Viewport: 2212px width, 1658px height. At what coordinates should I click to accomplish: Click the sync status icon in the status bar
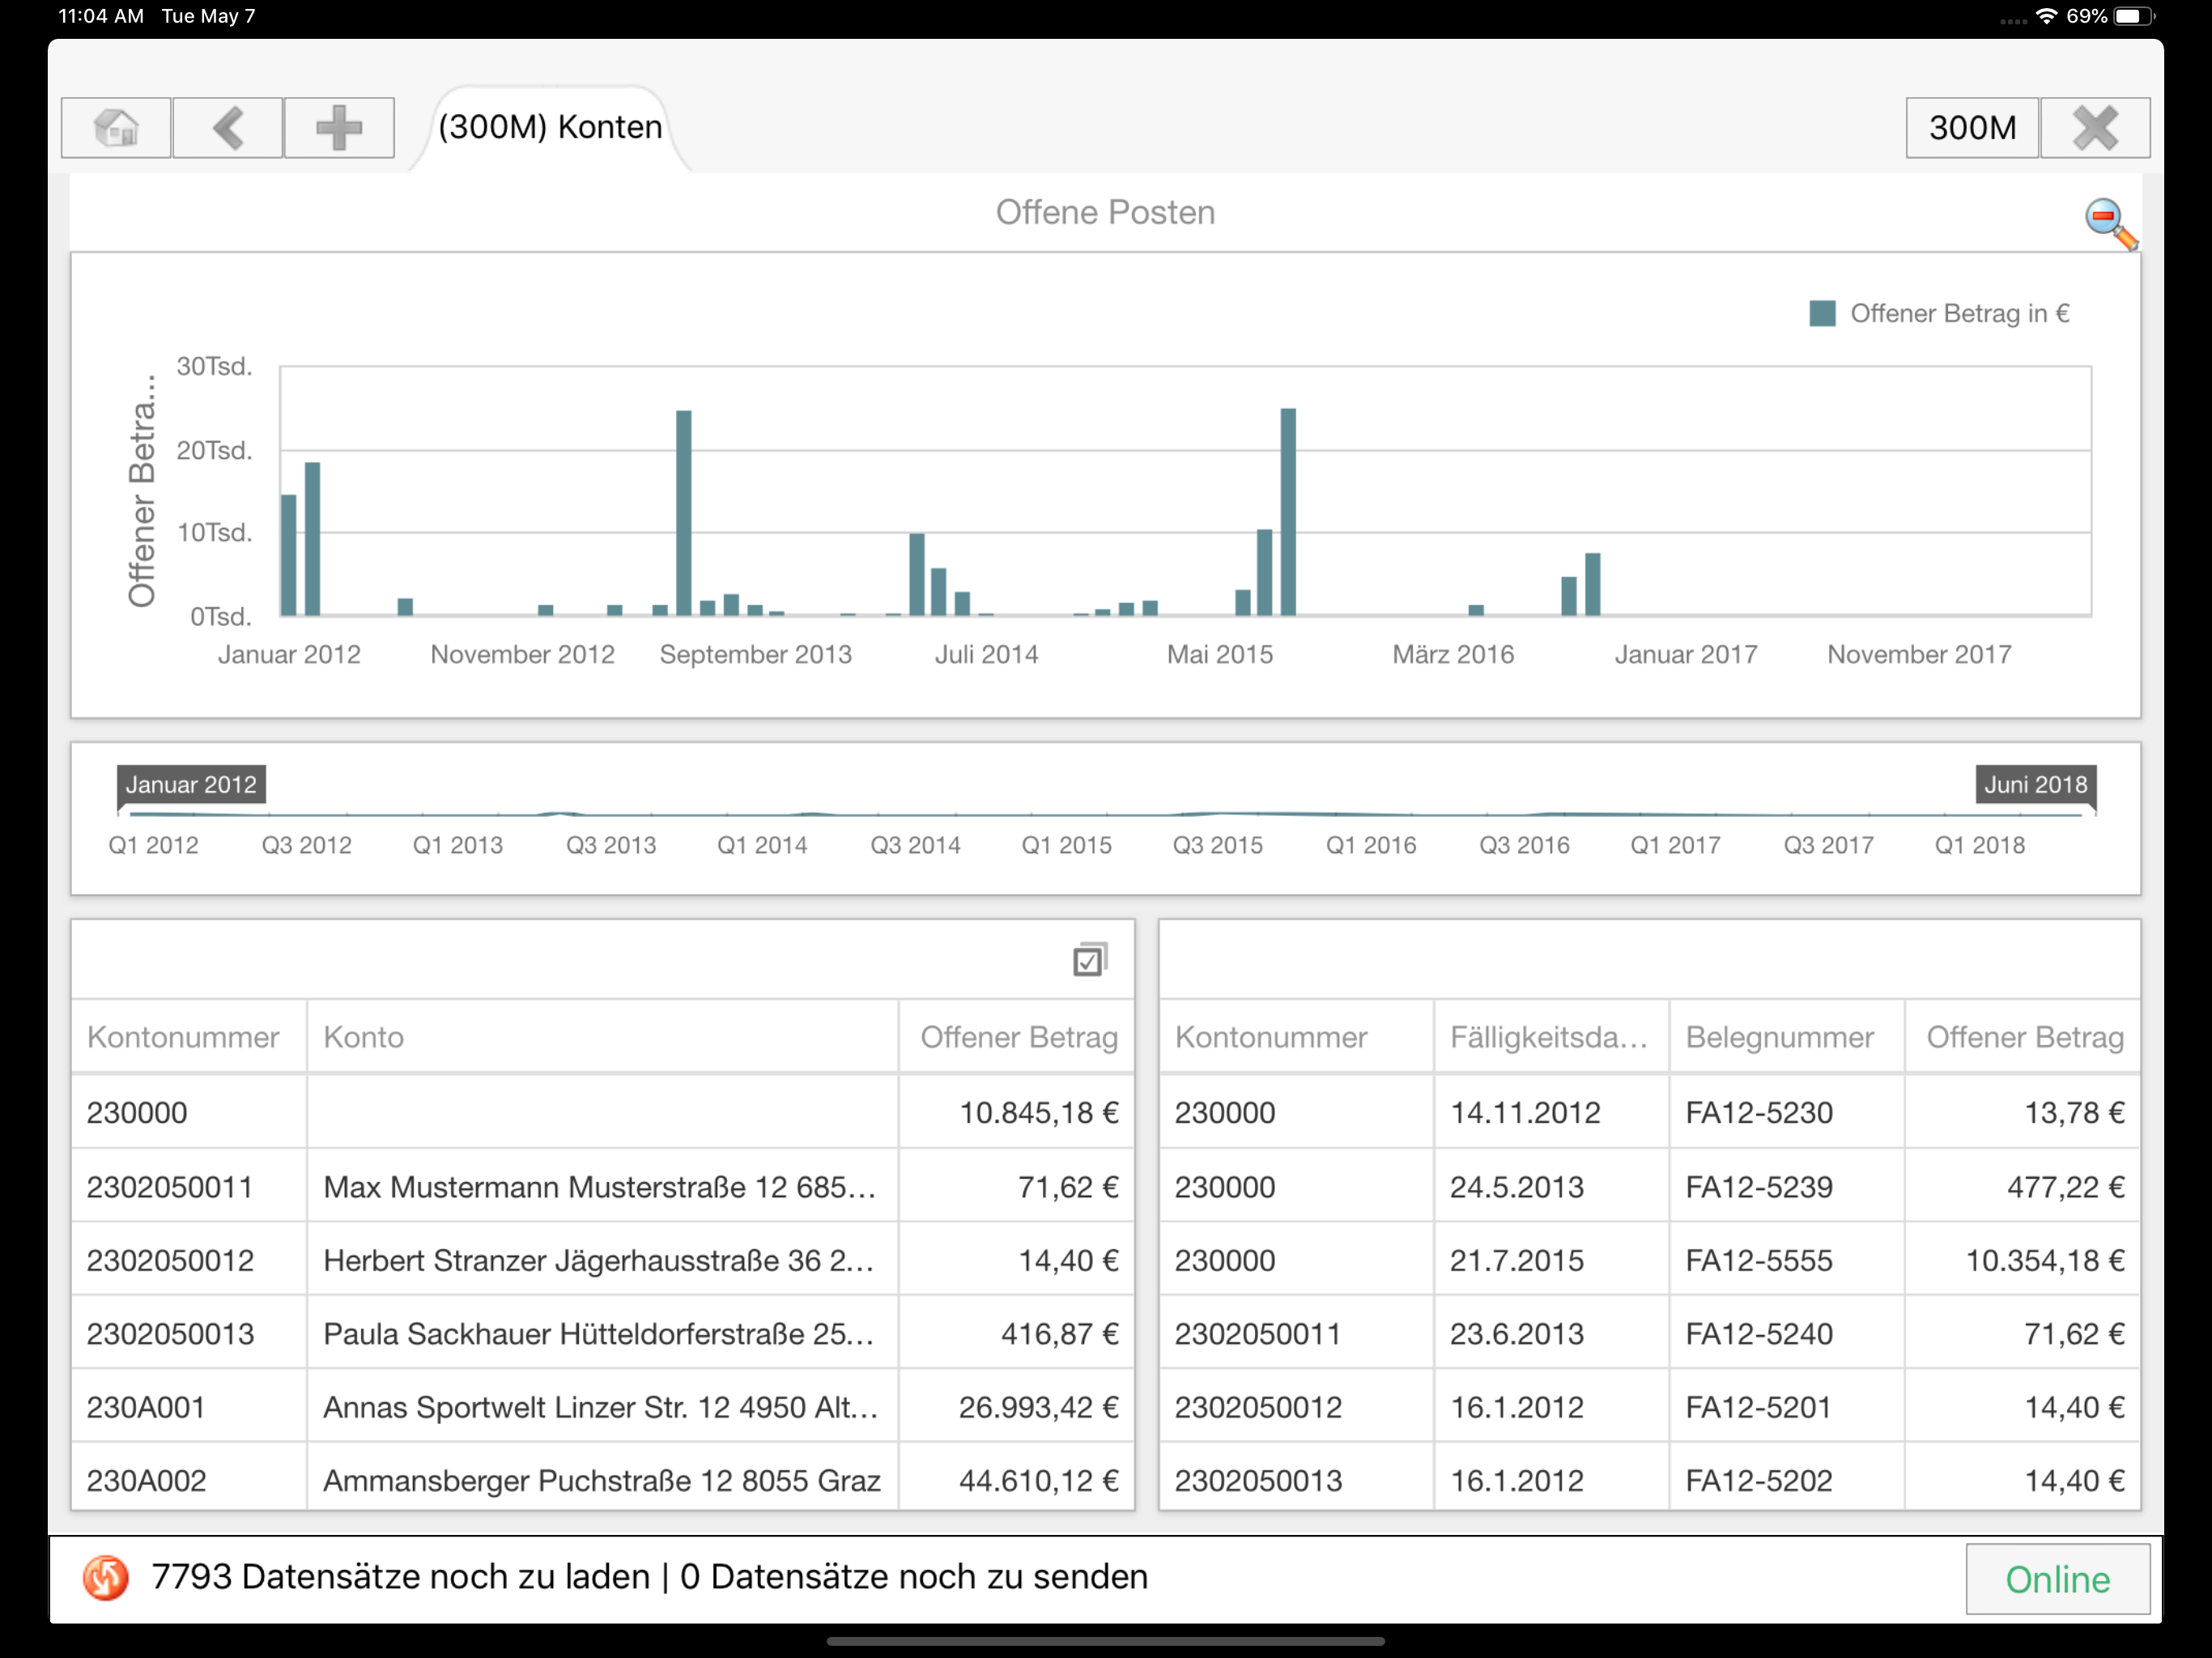point(105,1578)
